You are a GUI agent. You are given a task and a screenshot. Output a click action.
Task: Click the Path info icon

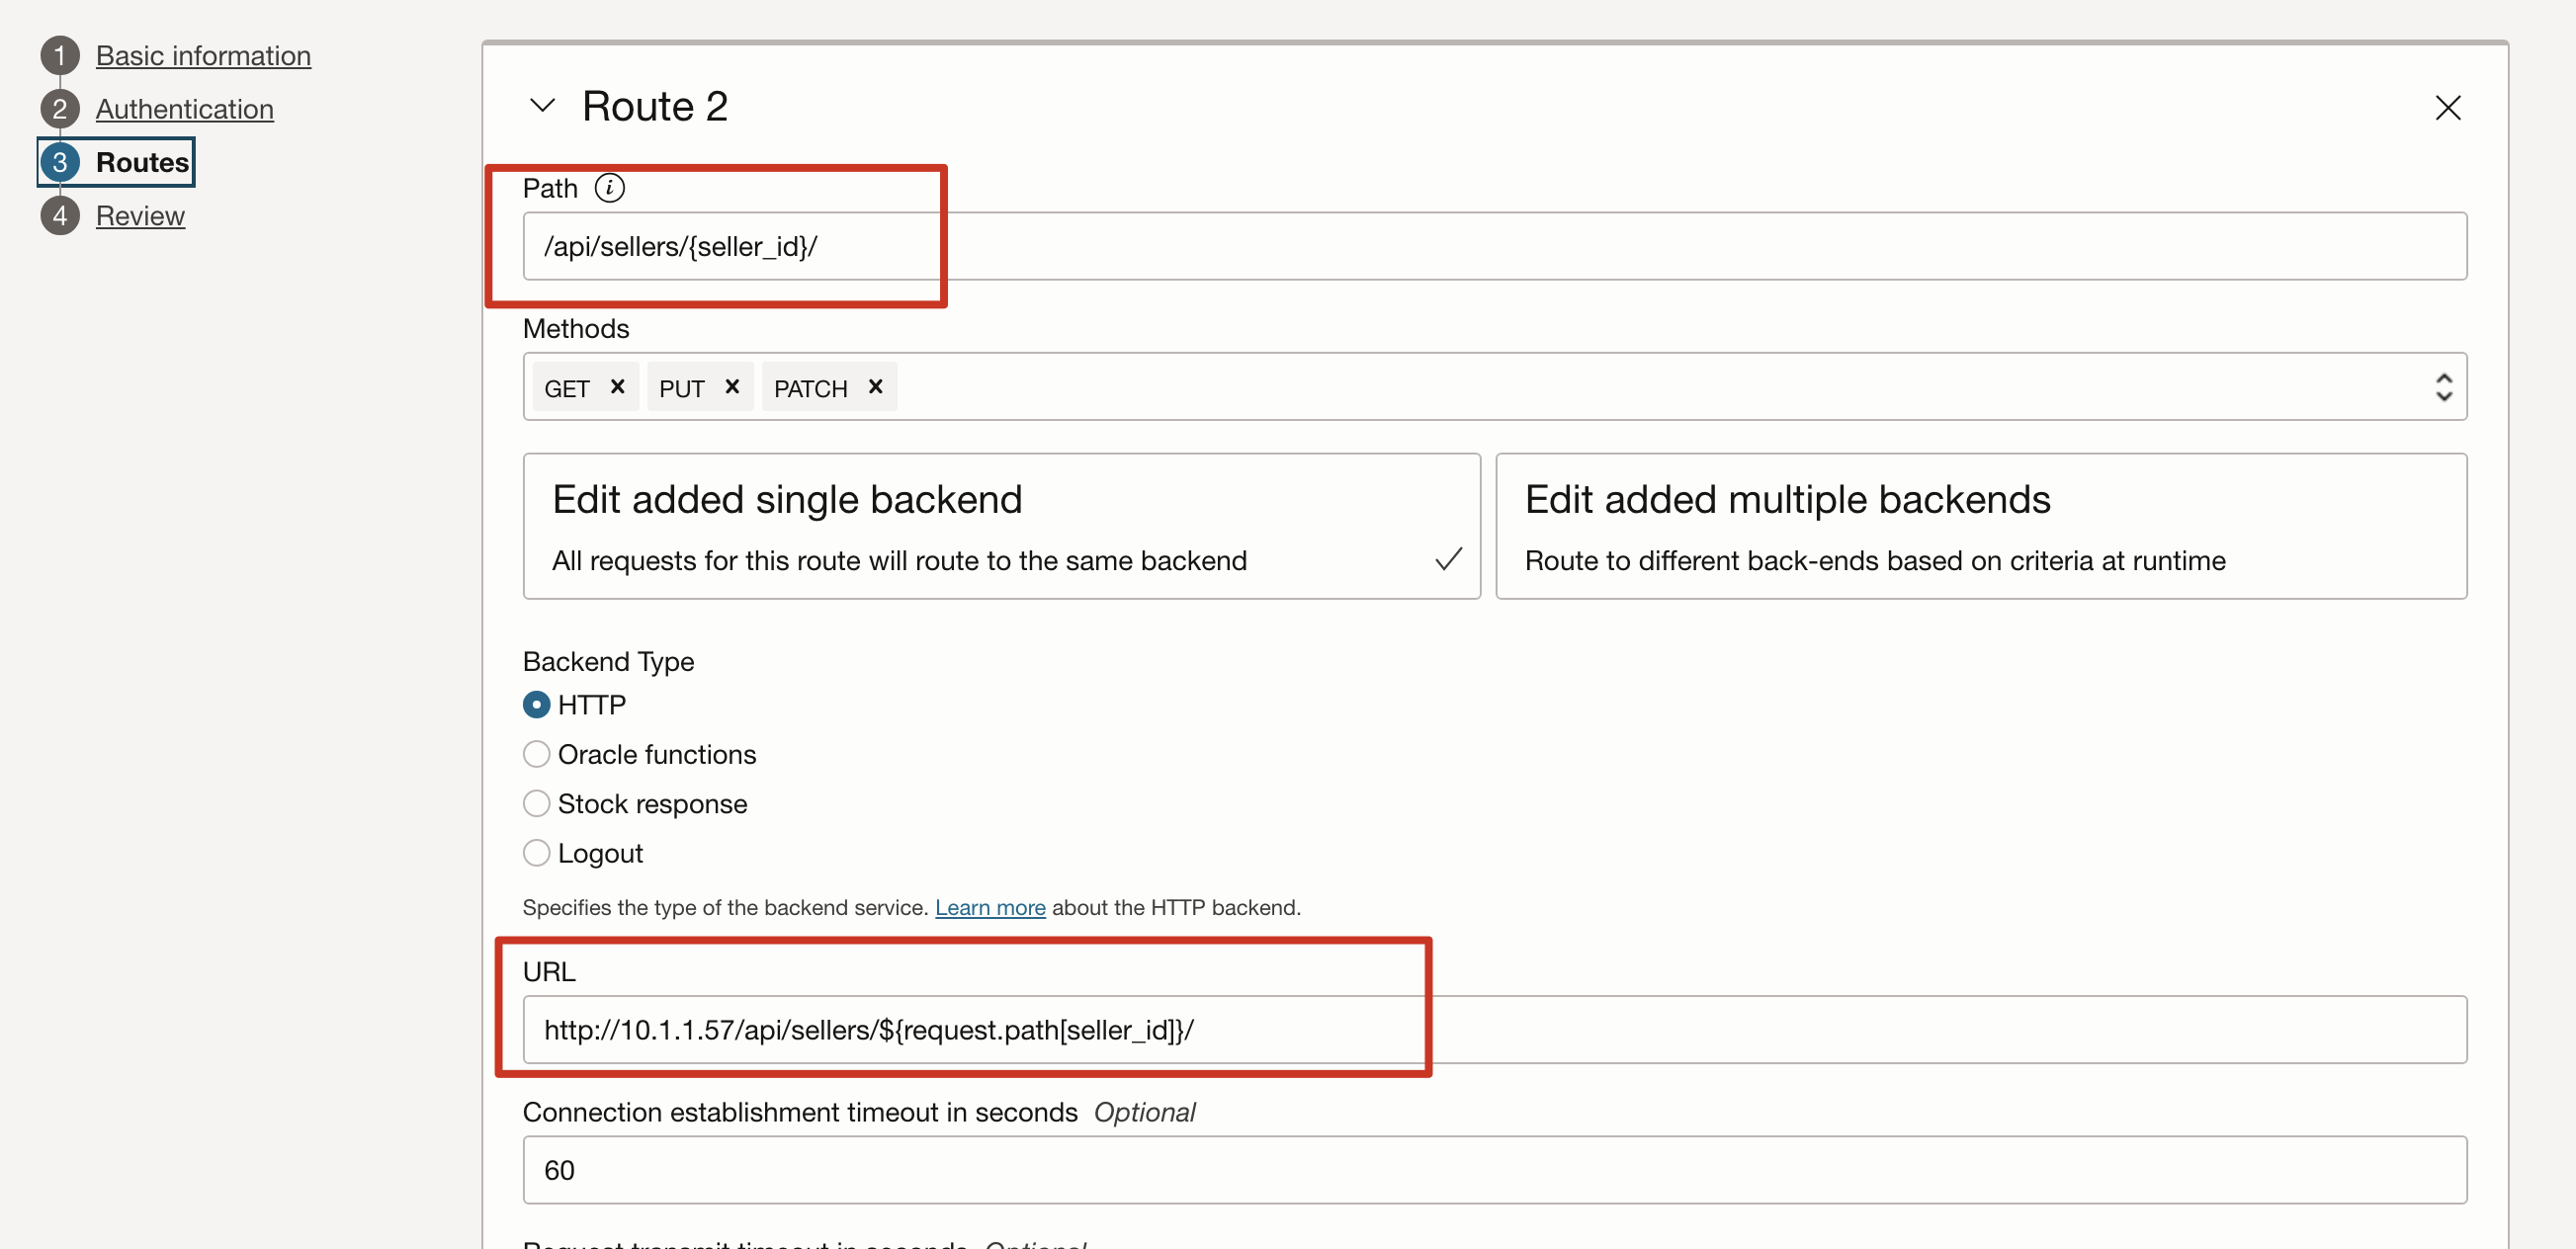pyautogui.click(x=609, y=188)
